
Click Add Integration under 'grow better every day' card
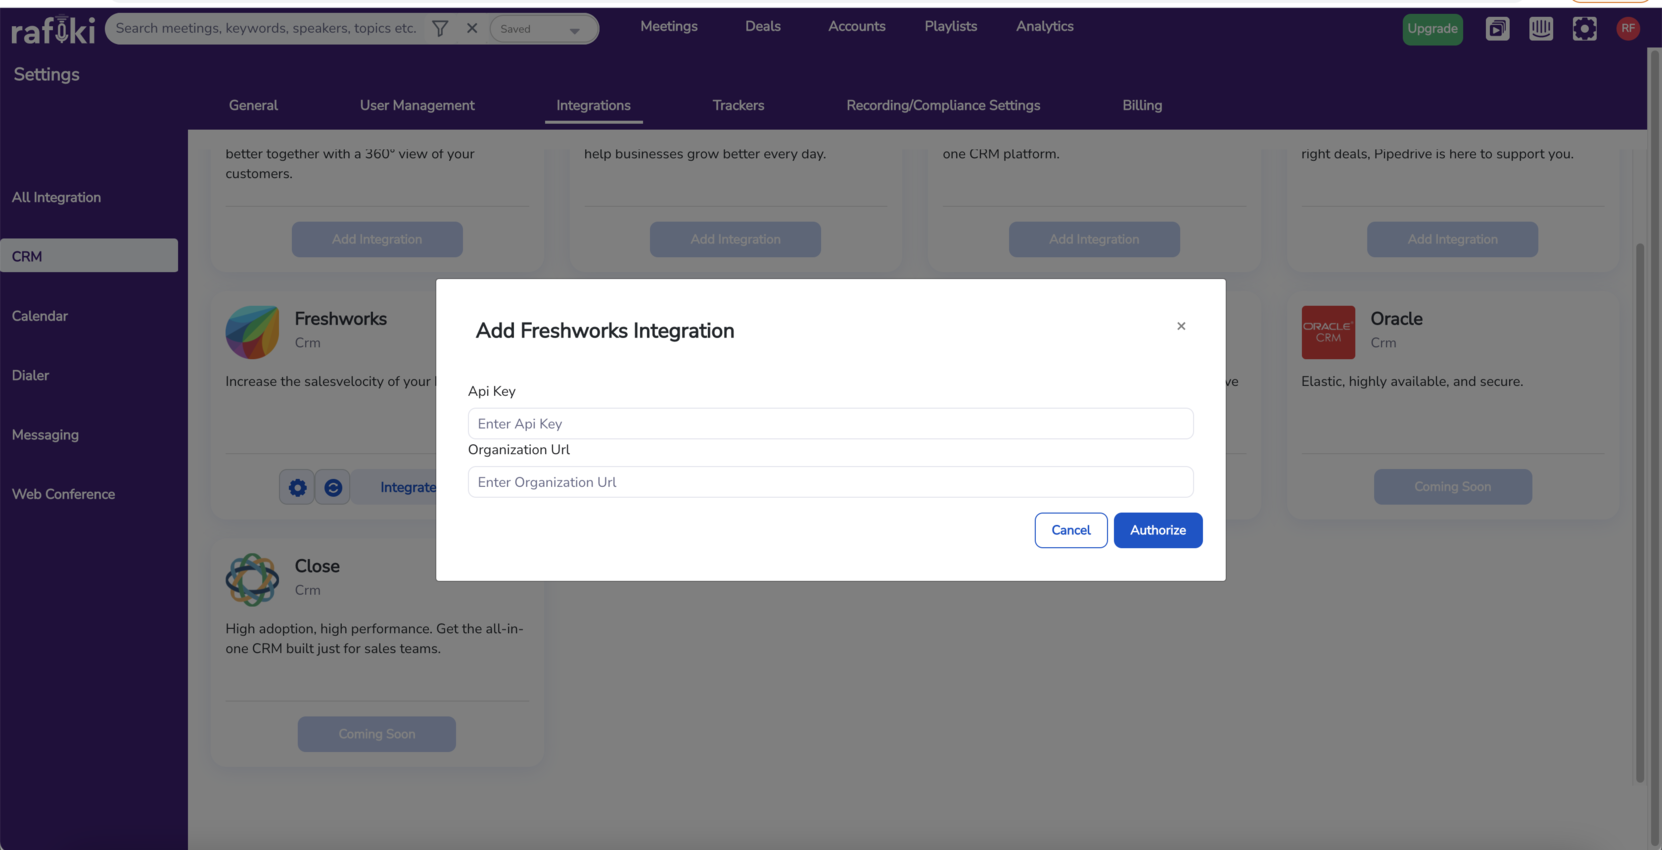coord(735,239)
